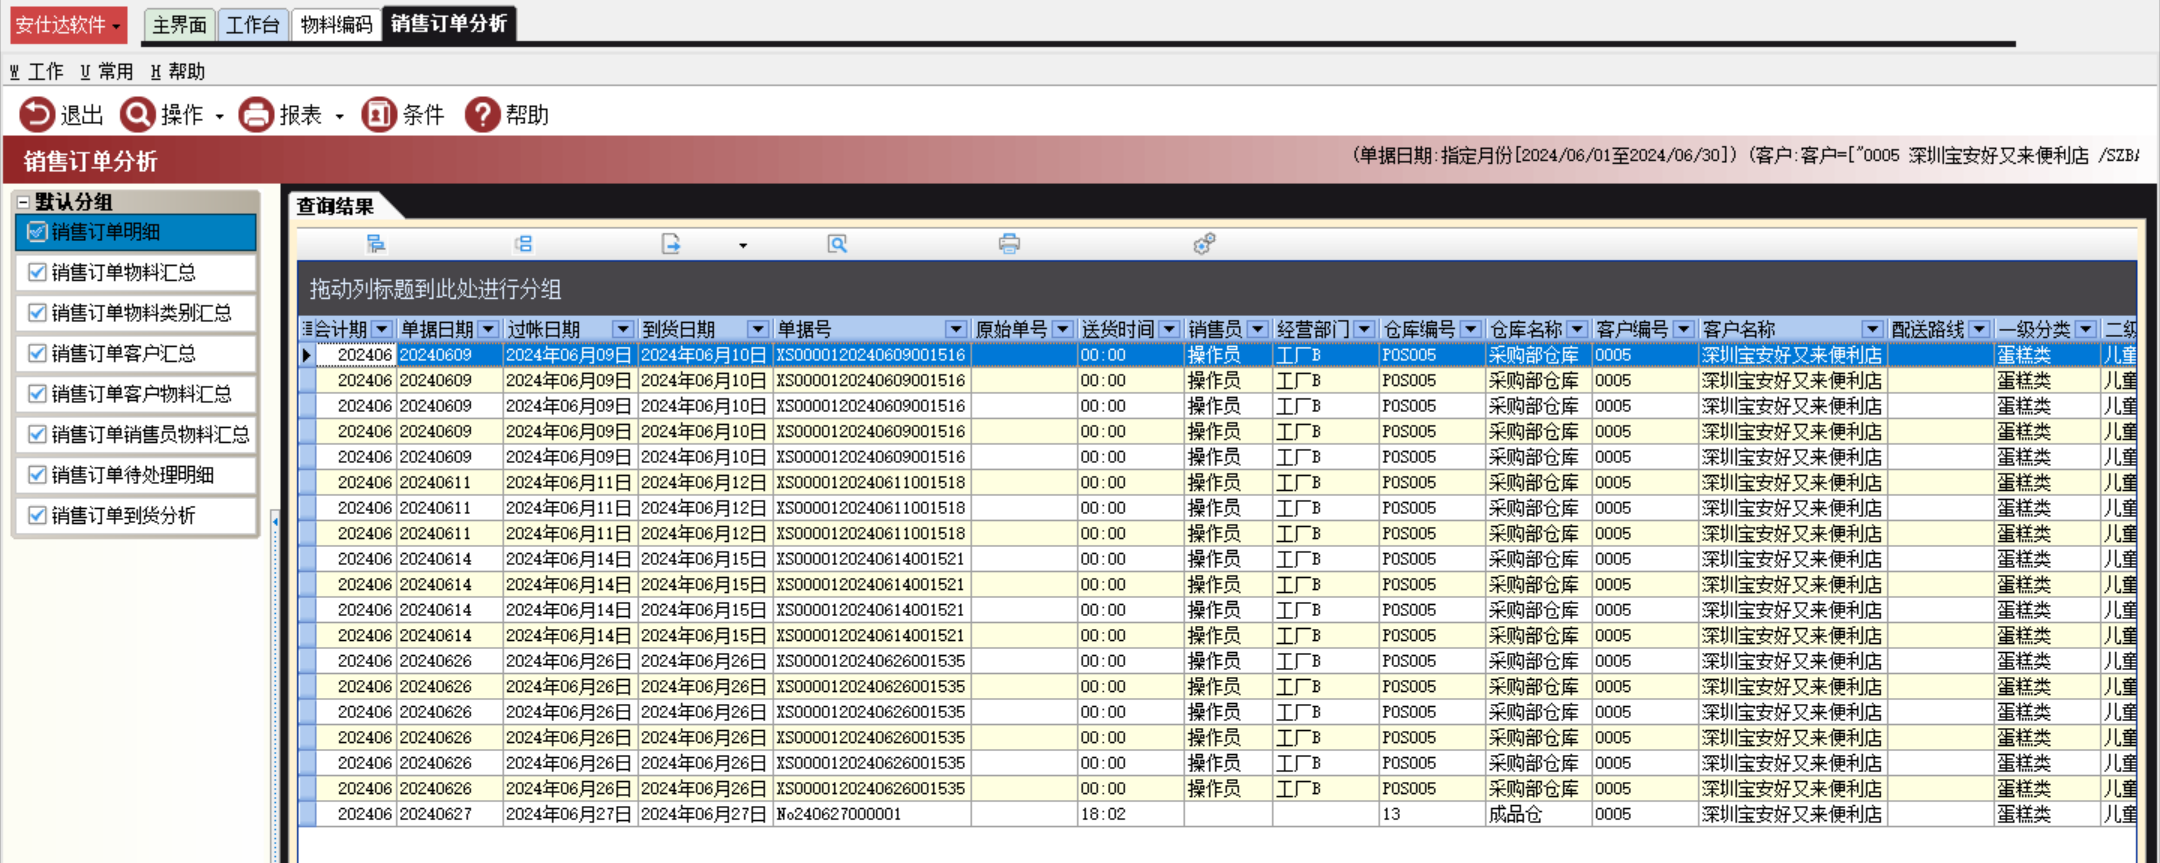
Task: Open the 单据号 column filter dropdown
Action: 955,329
